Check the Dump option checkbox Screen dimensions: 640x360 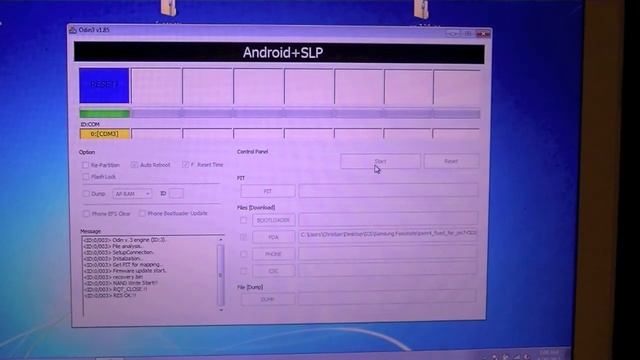[86, 193]
